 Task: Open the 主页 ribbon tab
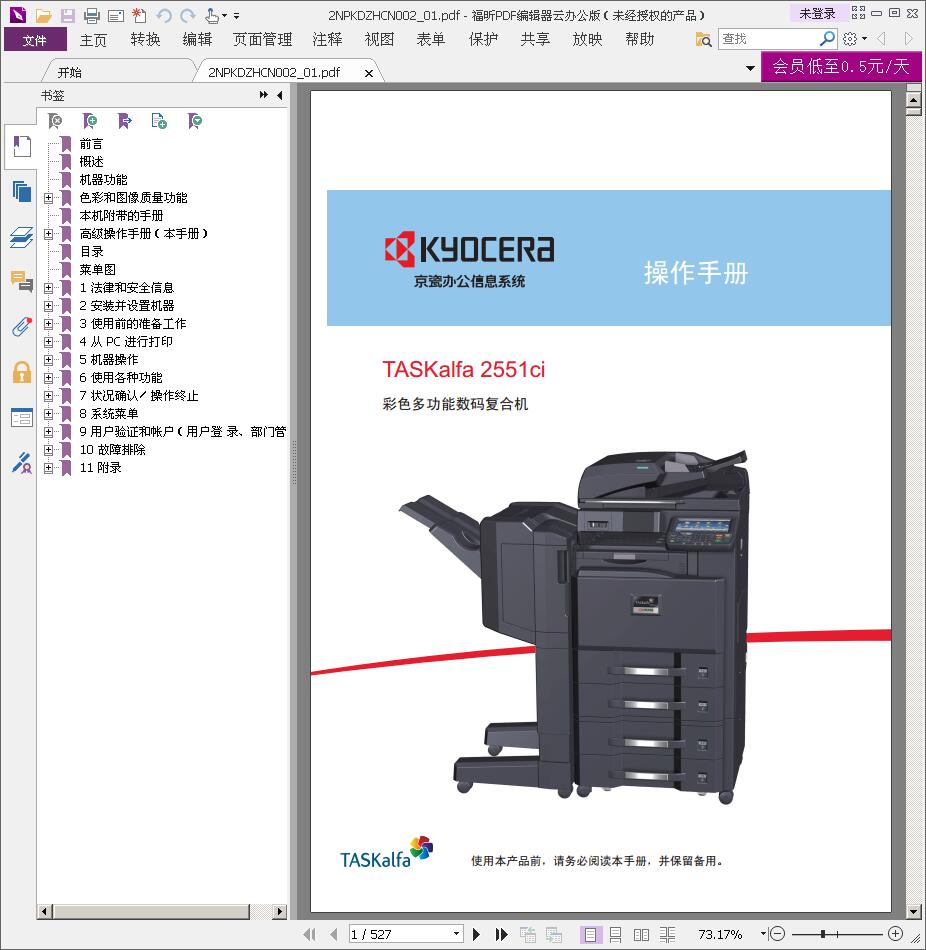pos(93,40)
